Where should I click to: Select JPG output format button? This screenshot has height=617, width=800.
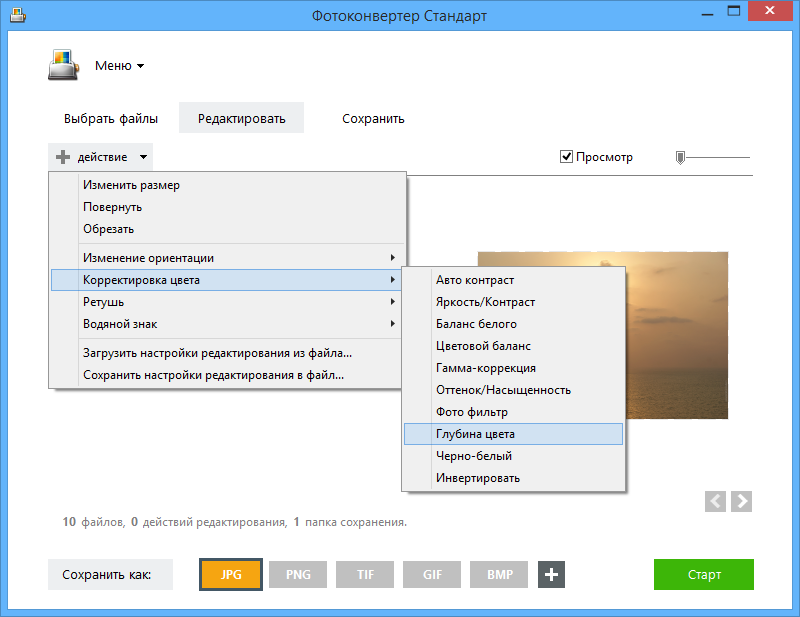pyautogui.click(x=231, y=574)
